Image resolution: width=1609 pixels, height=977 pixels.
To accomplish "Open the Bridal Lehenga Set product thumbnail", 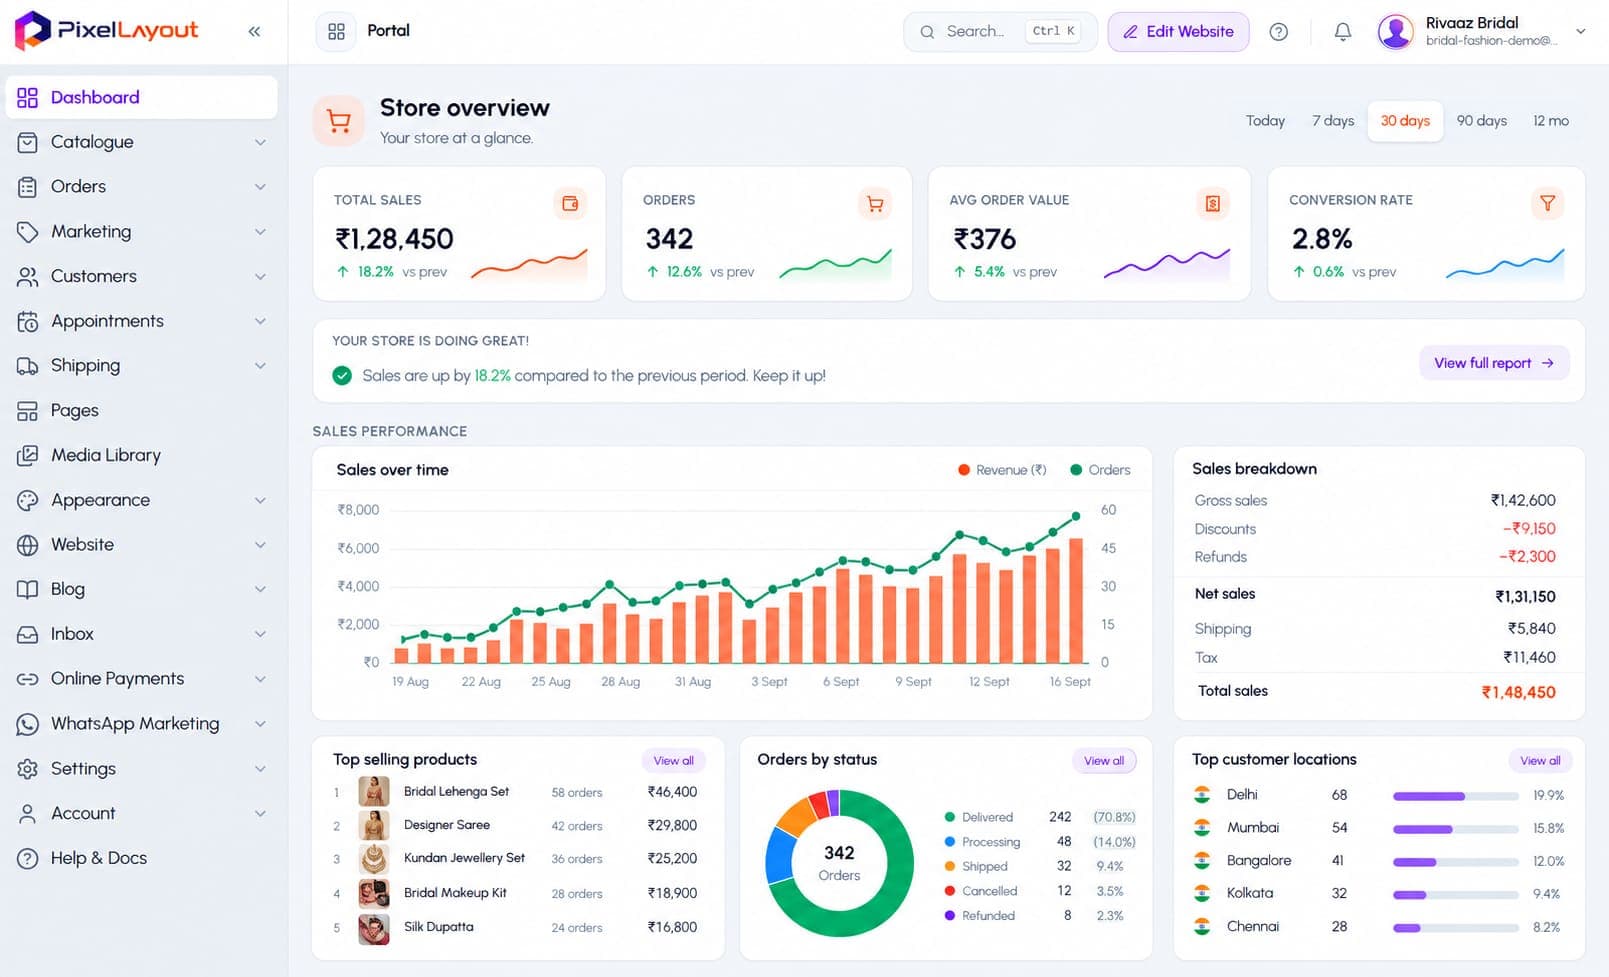I will pos(374,792).
